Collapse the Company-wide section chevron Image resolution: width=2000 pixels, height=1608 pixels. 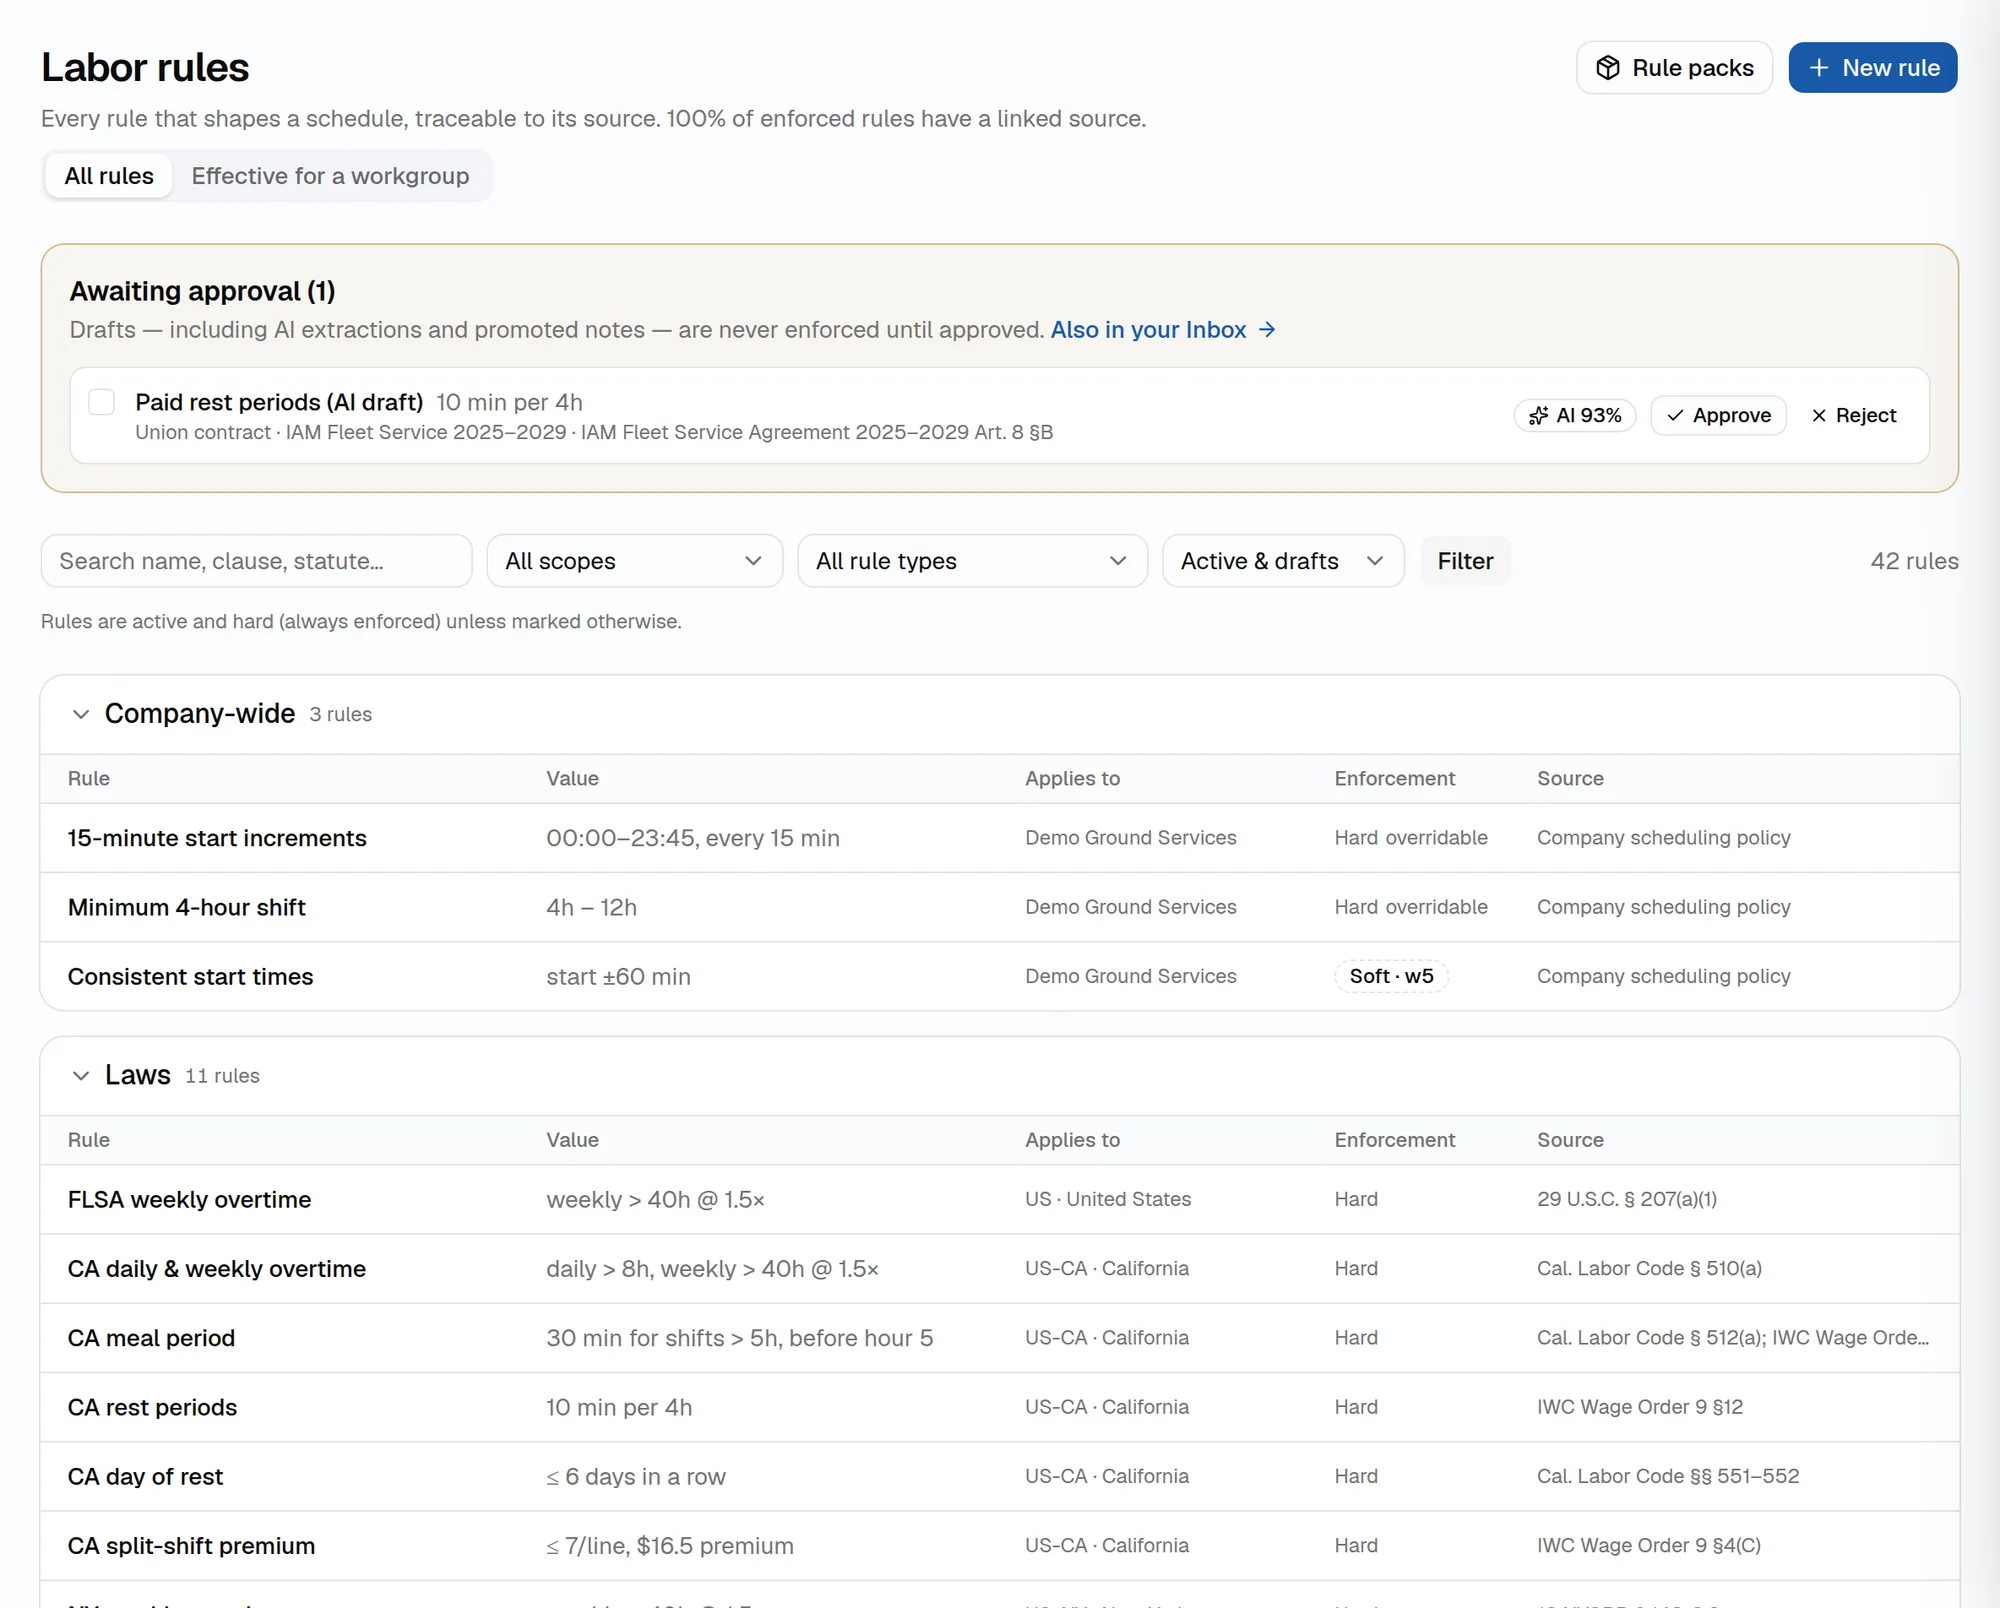pyautogui.click(x=81, y=714)
